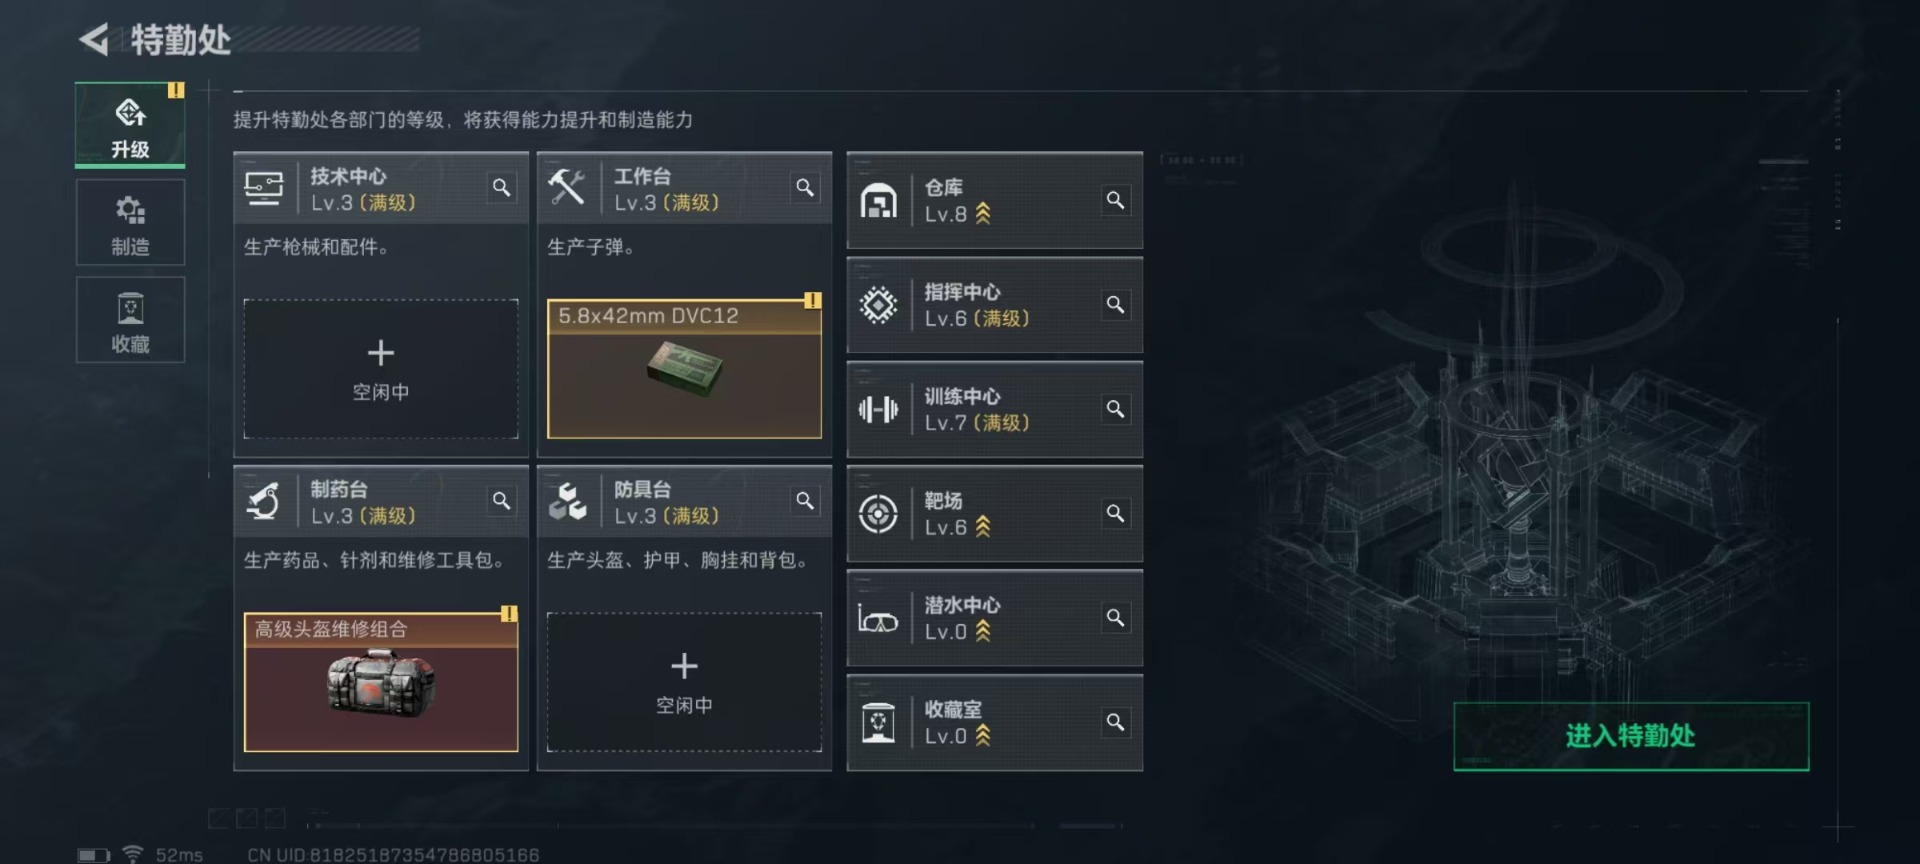Viewport: 1920px width, 864px height.
Task: Click the magnifier icon on 工作台
Action: tap(805, 187)
